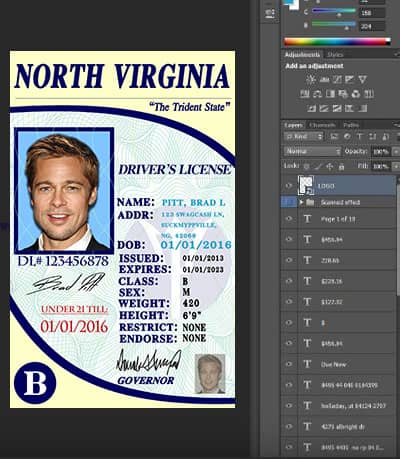This screenshot has height=459, width=400.
Task: Add a Vibrance adjustment
Action: point(363,79)
